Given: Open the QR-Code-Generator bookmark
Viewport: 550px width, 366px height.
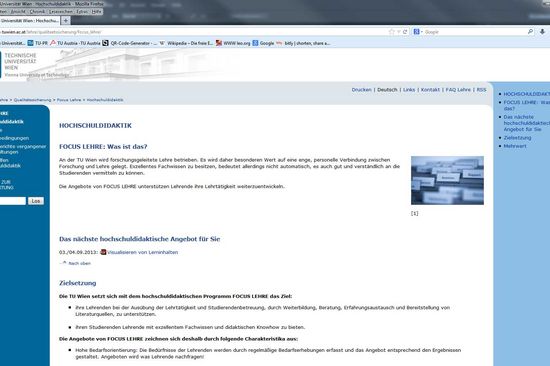Looking at the screenshot, I should point(130,43).
